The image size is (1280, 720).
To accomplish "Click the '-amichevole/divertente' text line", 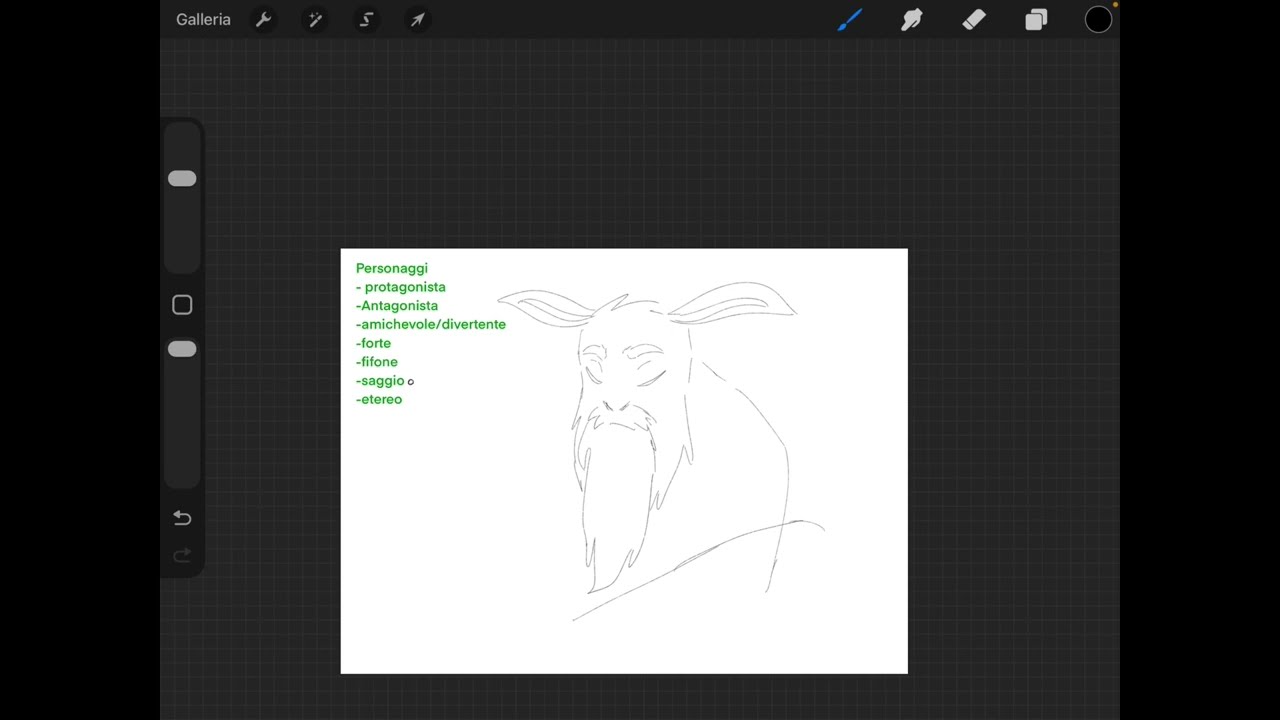I will (431, 324).
